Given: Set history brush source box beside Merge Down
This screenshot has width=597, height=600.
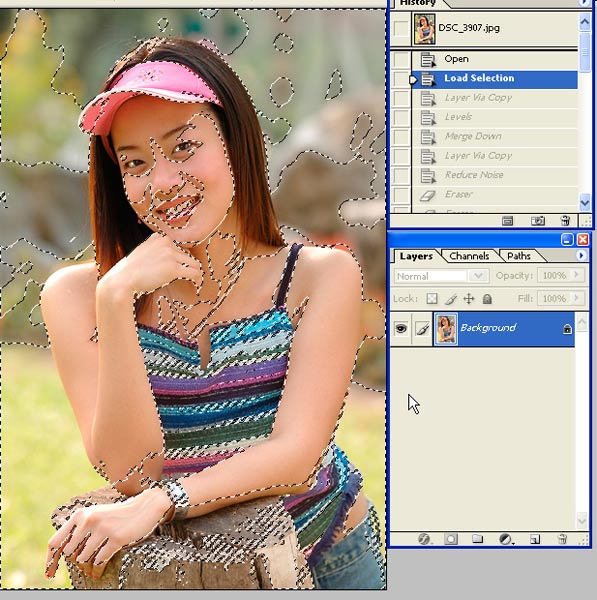Looking at the screenshot, I should click(x=401, y=137).
